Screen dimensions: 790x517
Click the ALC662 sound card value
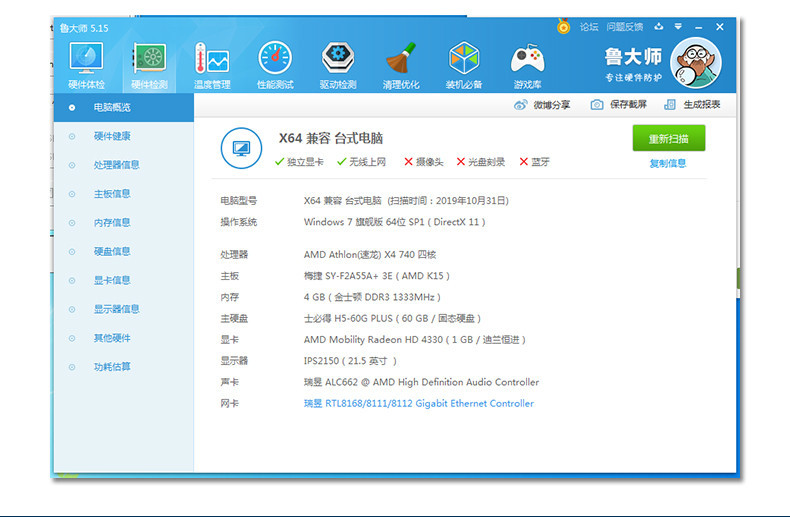pyautogui.click(x=421, y=382)
